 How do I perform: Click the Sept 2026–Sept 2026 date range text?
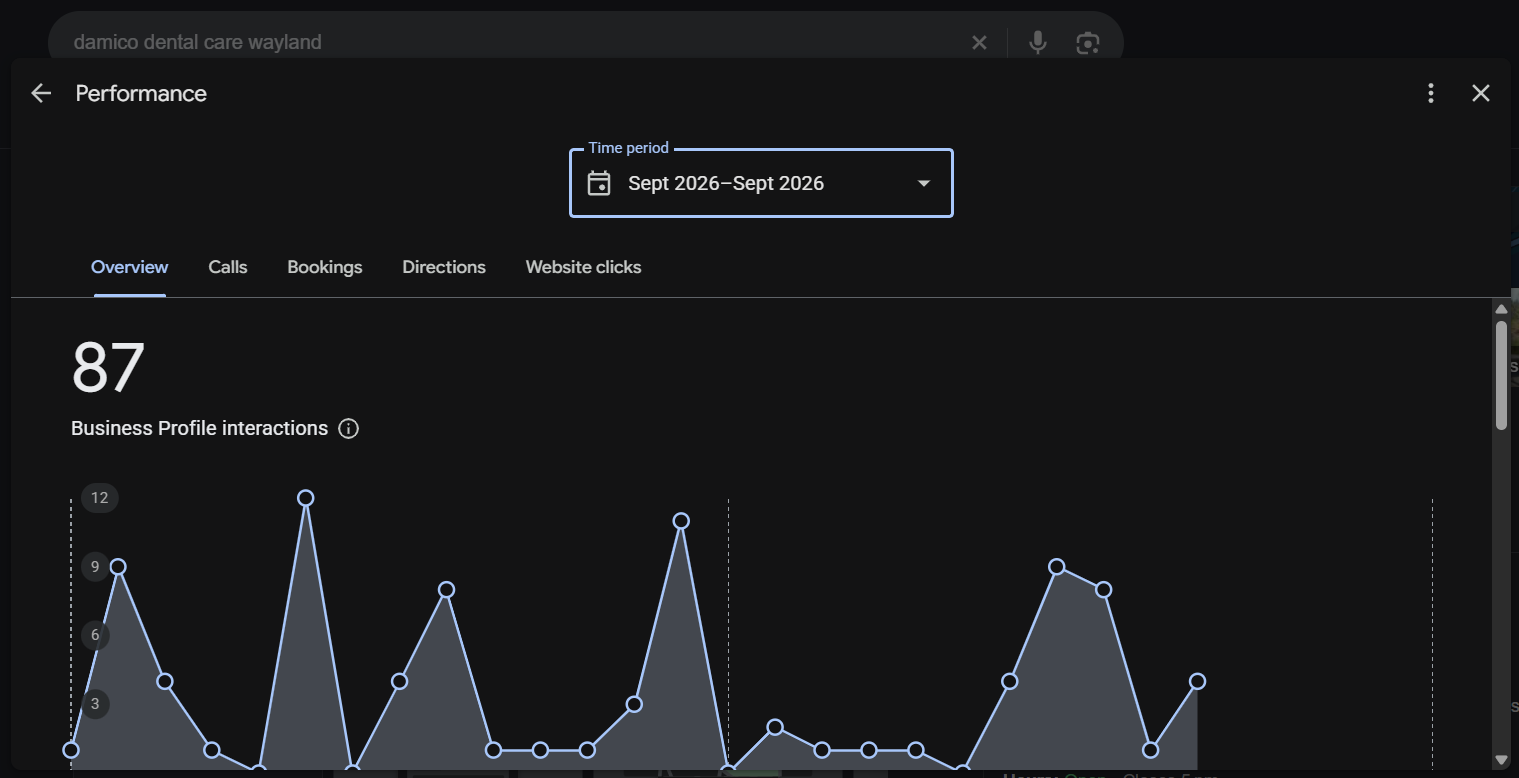(726, 183)
